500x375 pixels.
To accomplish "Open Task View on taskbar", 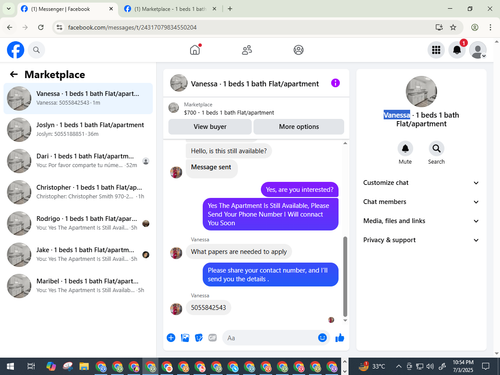I will coord(31,367).
